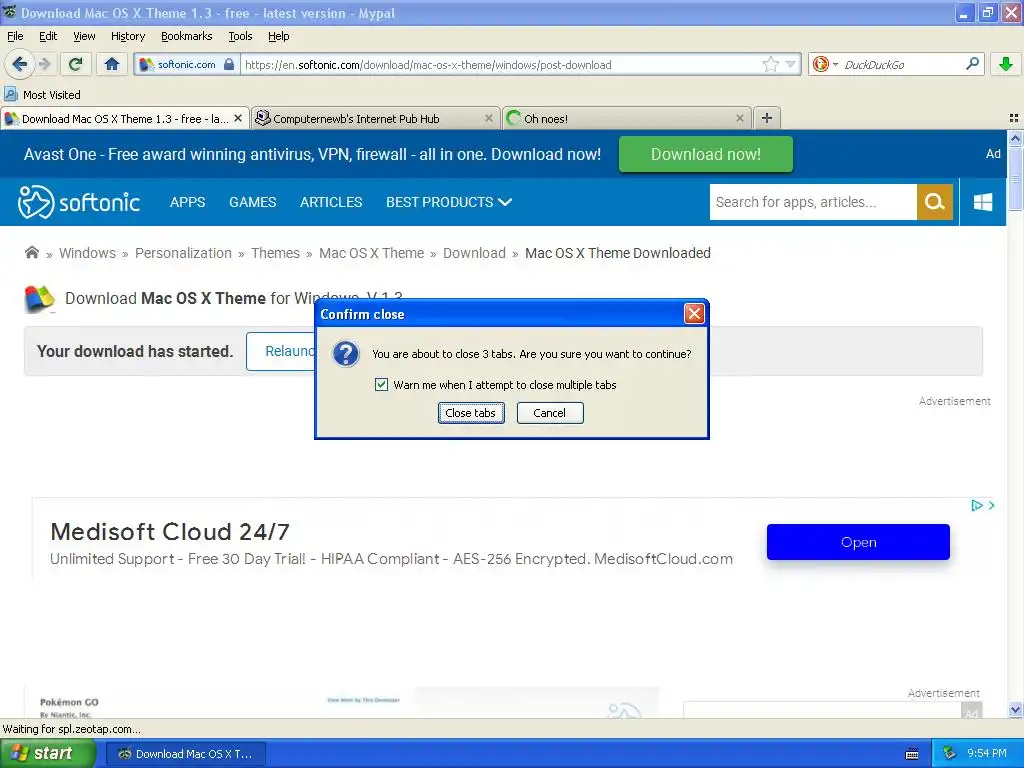Click the 9:54 PM taskbar clock
This screenshot has width=1024, height=768.
tap(986, 754)
